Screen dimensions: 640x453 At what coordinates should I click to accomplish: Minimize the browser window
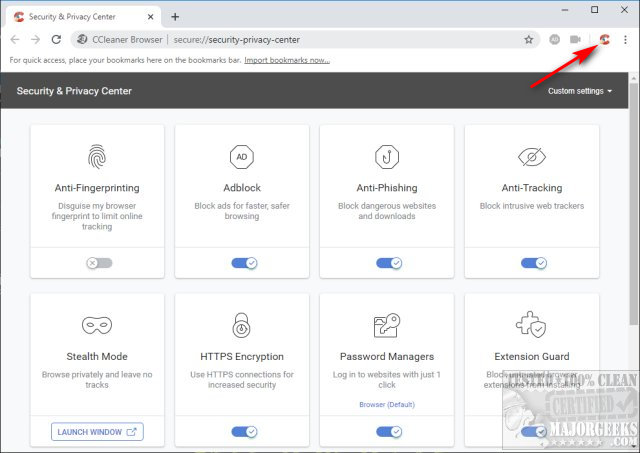click(565, 9)
